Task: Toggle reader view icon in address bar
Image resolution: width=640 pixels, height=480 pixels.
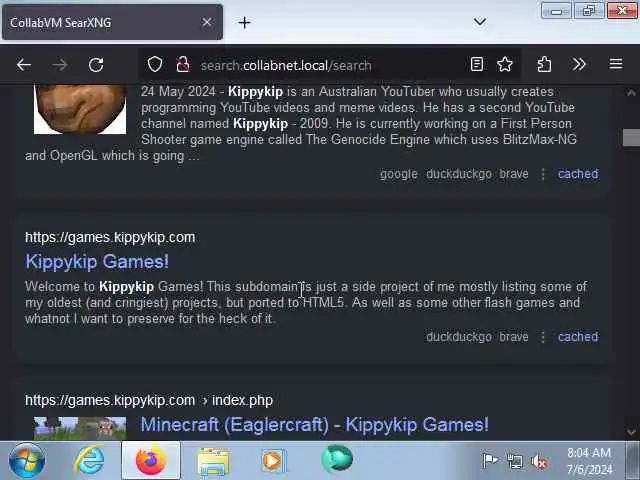Action: click(x=477, y=64)
